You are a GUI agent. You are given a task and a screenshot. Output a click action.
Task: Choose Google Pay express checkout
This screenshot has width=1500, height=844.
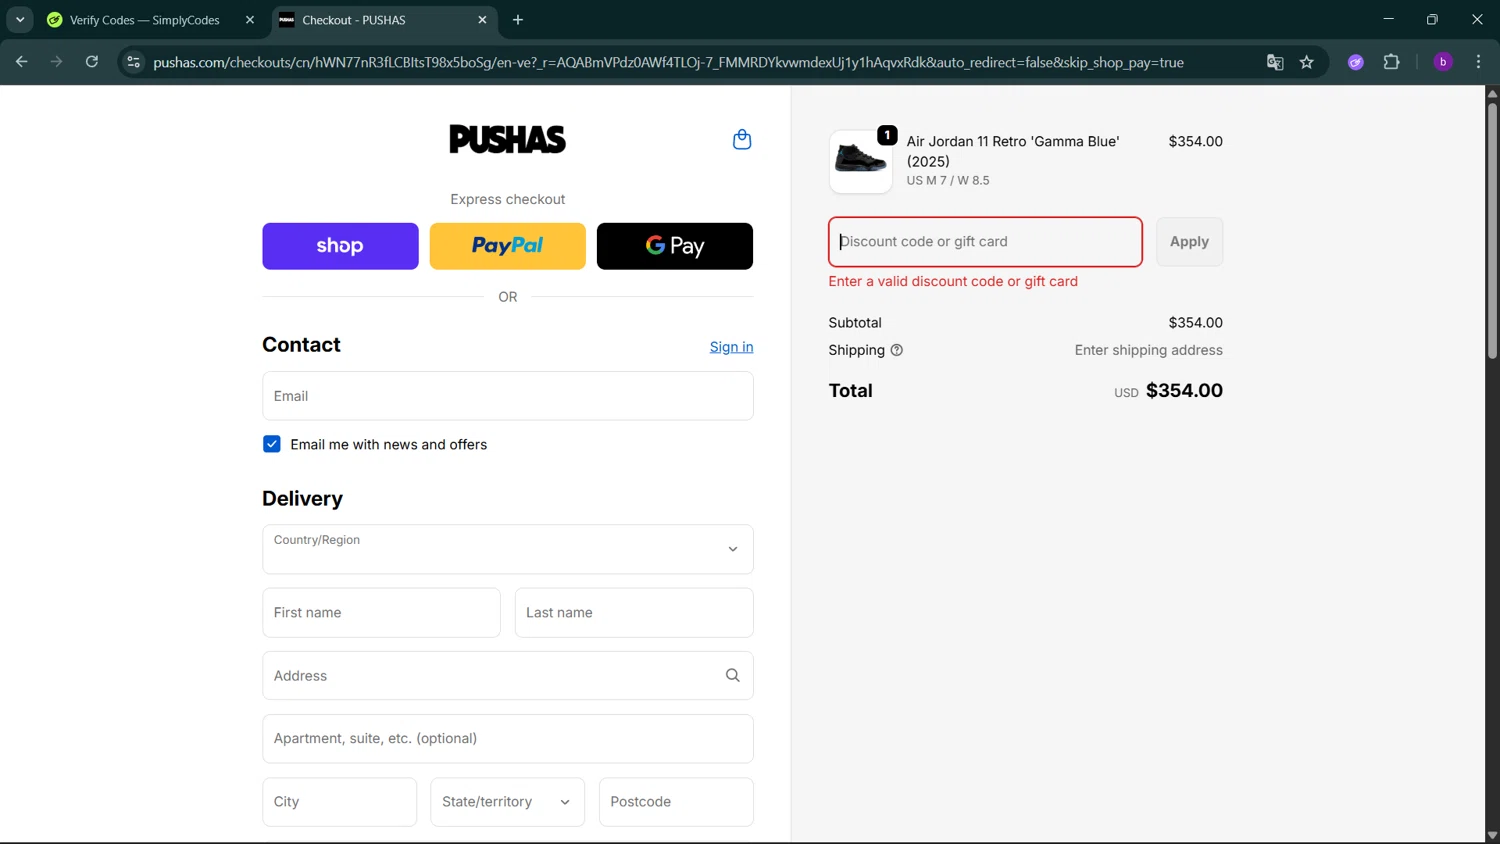[x=675, y=246]
